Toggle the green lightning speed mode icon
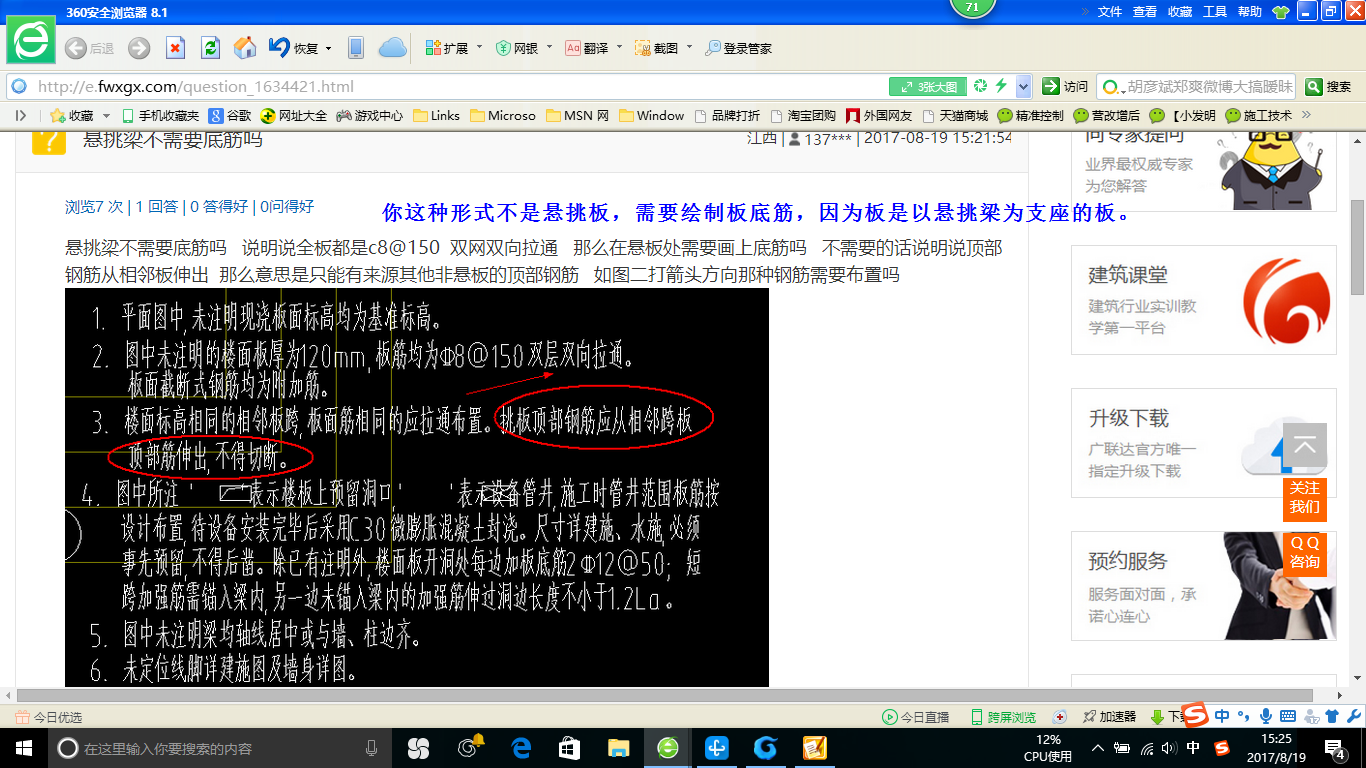Image resolution: width=1366 pixels, height=768 pixels. tap(1001, 86)
